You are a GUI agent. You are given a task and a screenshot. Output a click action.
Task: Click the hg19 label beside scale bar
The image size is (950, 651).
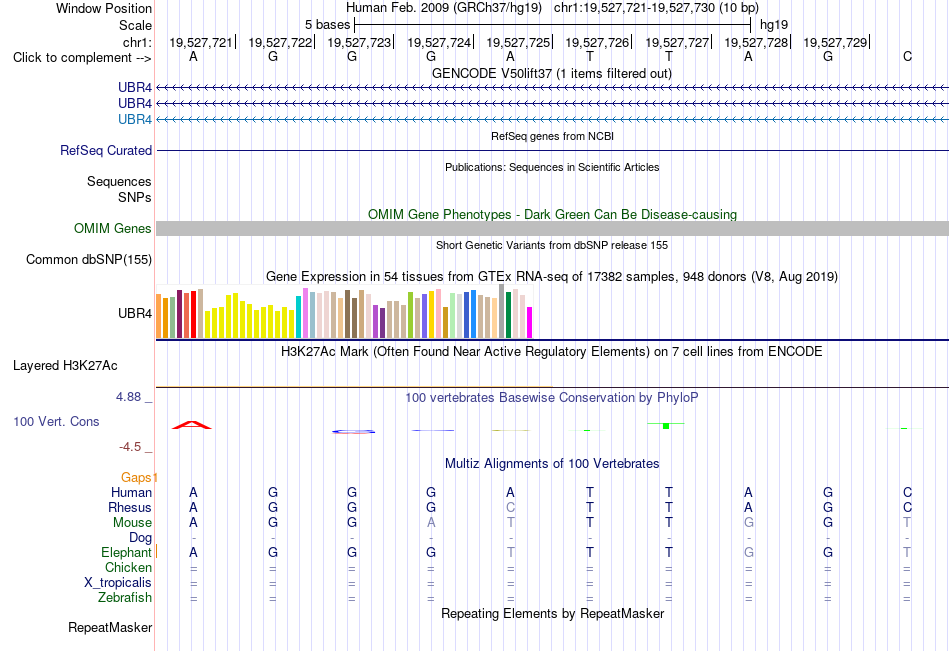tap(774, 25)
